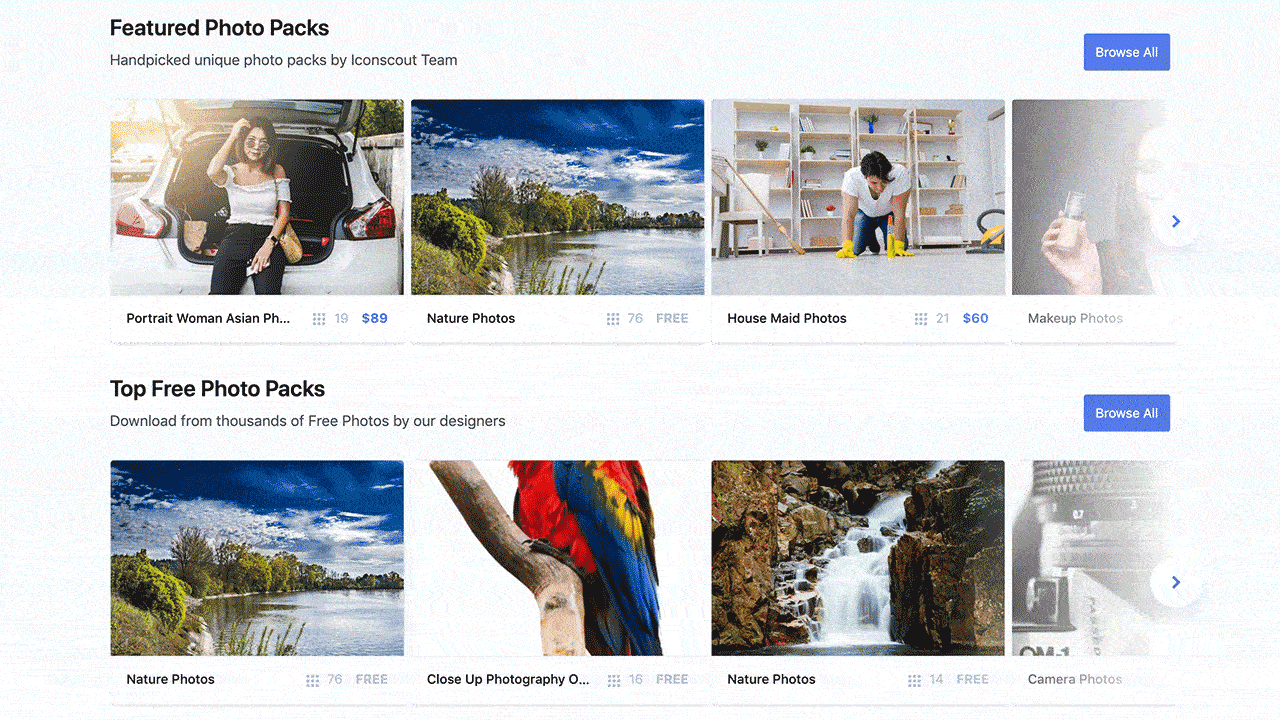This screenshot has width=1280, height=720.
Task: Click grid icon beside the $60 price
Action: (x=921, y=319)
